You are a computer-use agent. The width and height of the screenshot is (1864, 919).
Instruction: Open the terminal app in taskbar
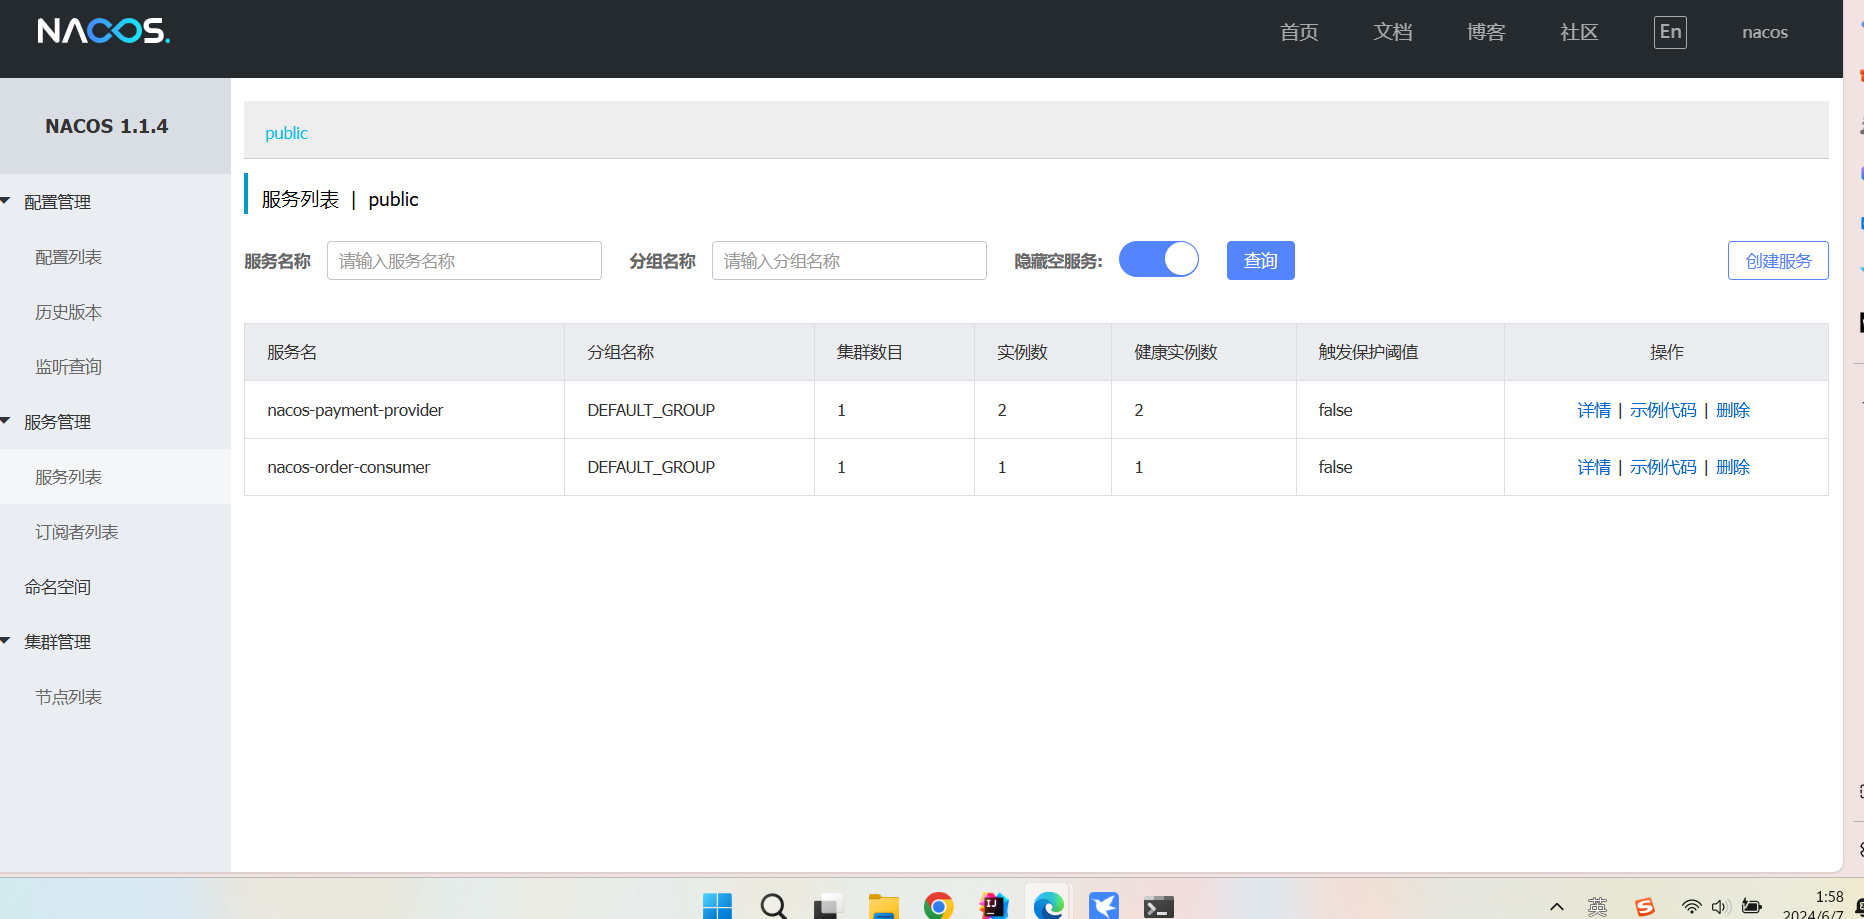click(1158, 906)
